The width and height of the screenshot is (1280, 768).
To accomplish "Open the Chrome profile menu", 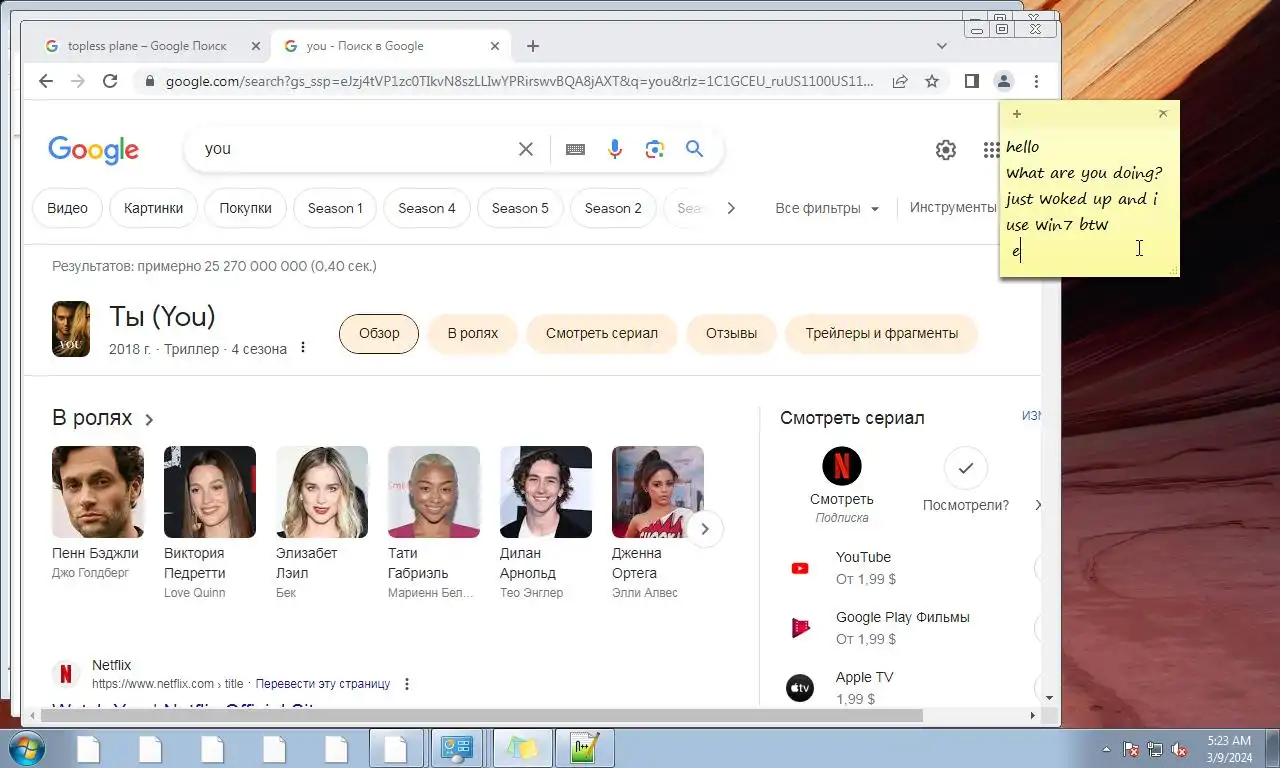I will click(x=1004, y=81).
